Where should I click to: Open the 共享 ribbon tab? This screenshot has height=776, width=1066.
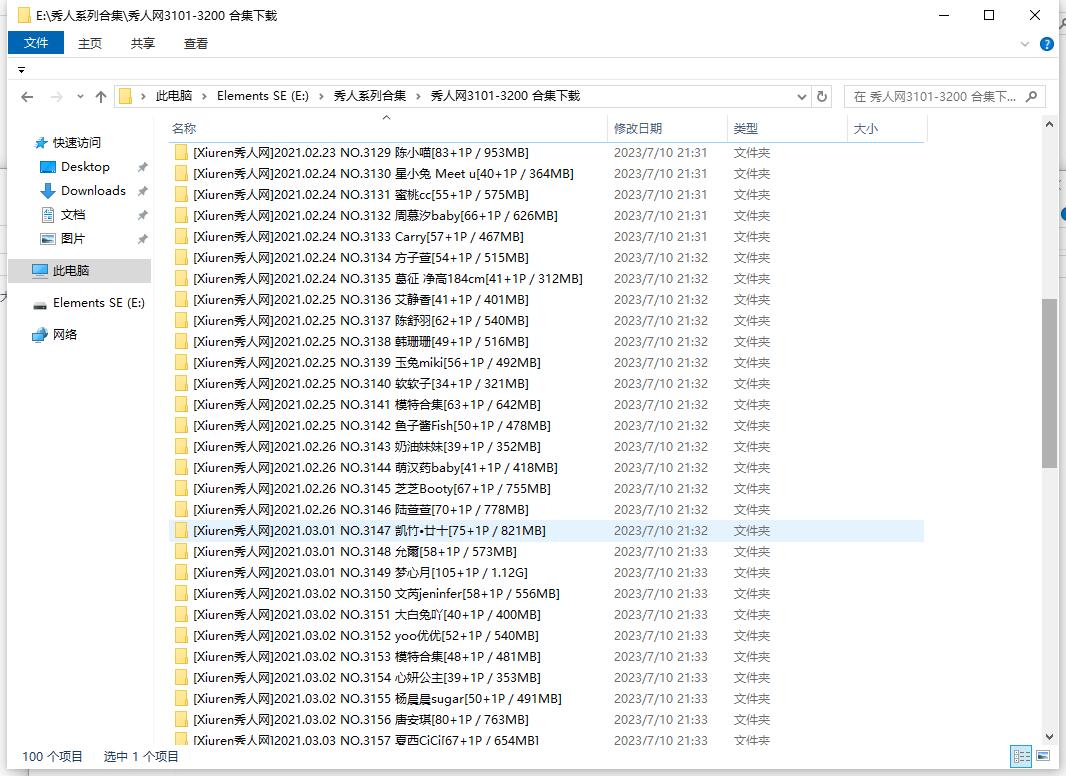[x=143, y=44]
